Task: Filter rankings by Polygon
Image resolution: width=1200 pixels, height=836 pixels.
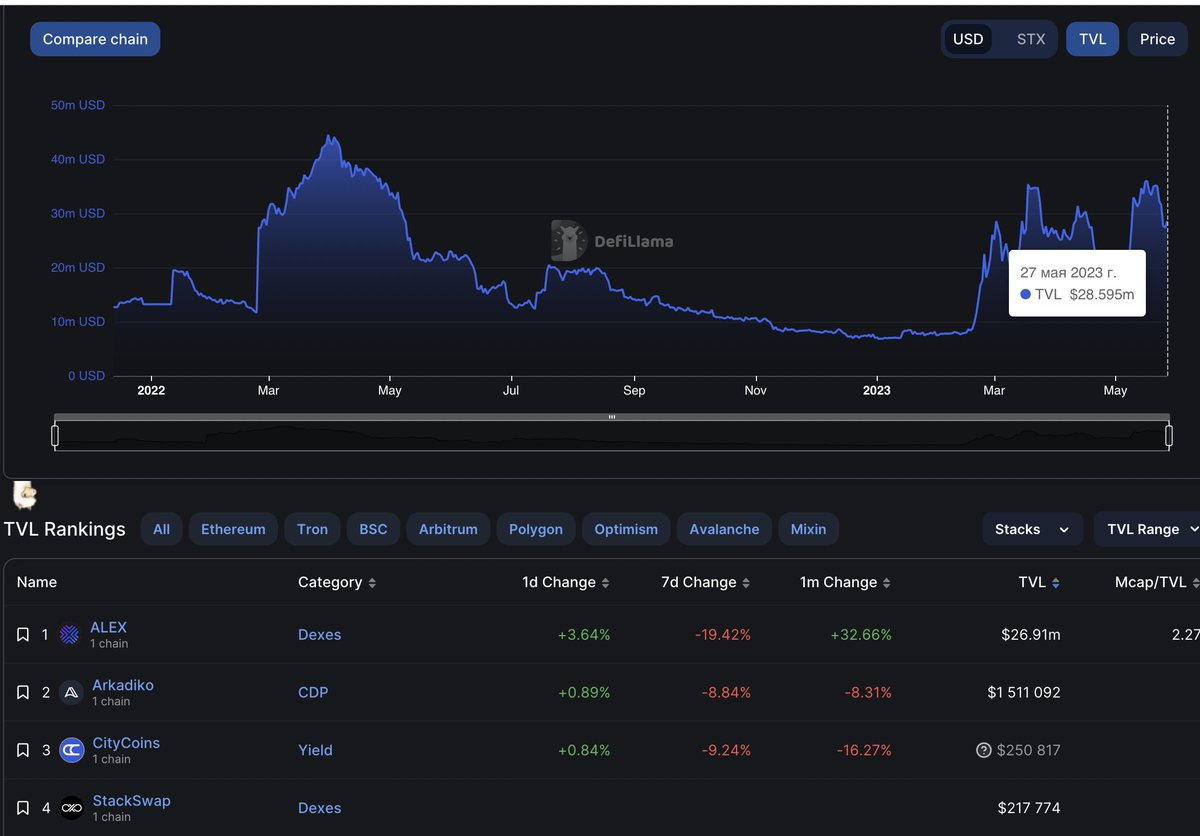Action: pos(536,529)
